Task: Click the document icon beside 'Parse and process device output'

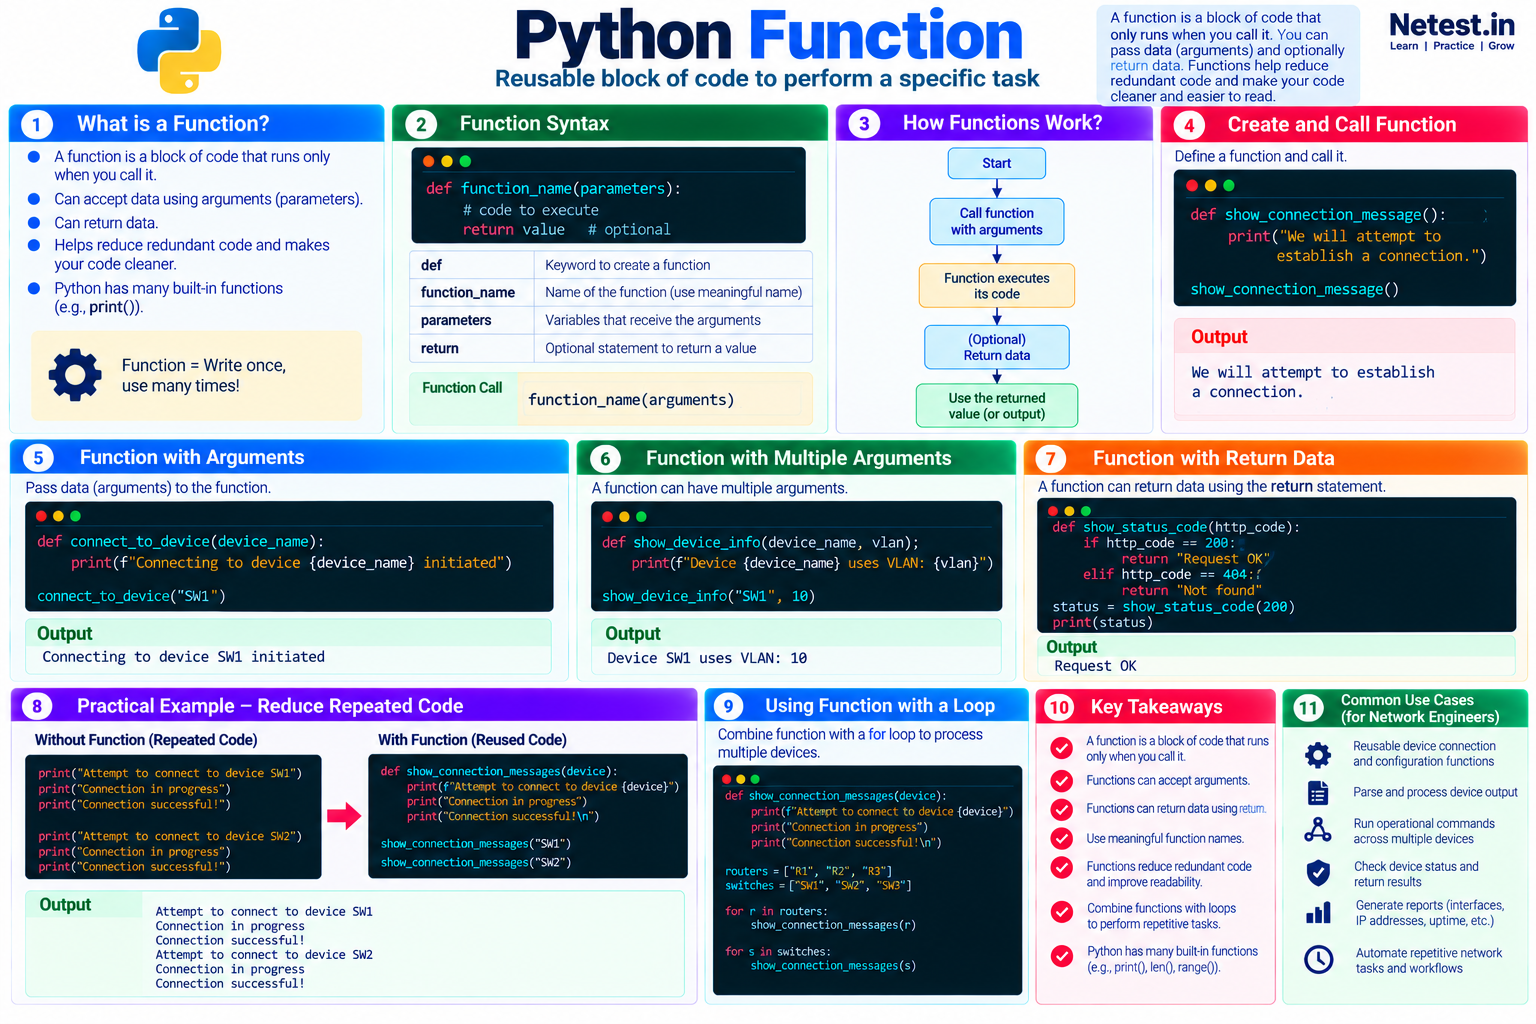Action: 1318,793
